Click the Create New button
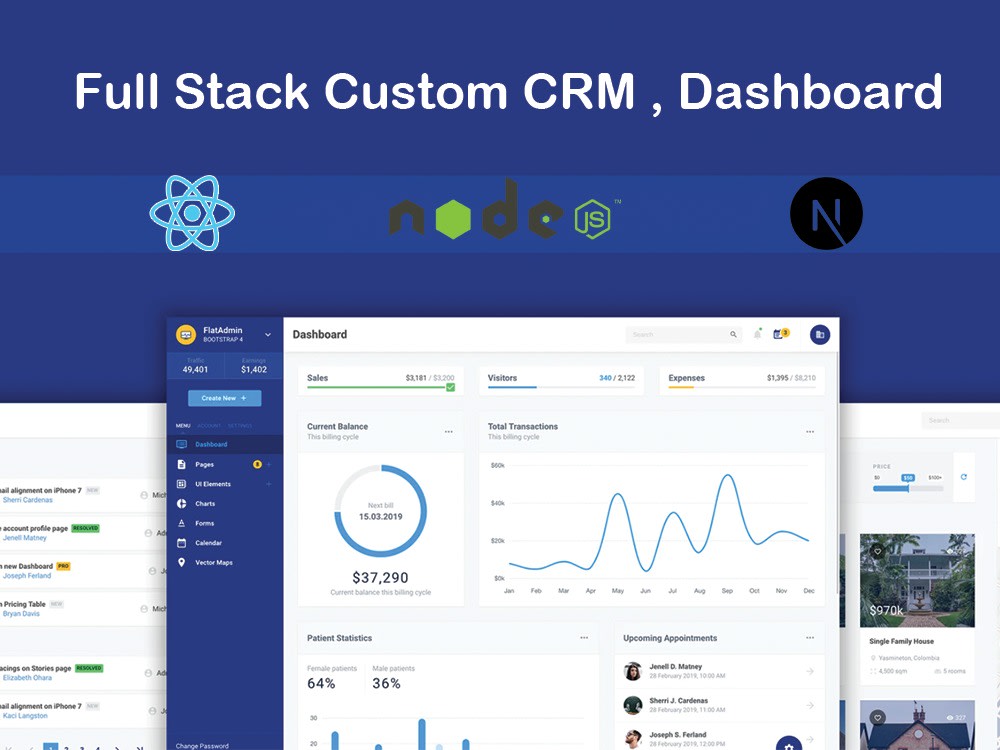Screen dimensions: 1000x750 224,398
